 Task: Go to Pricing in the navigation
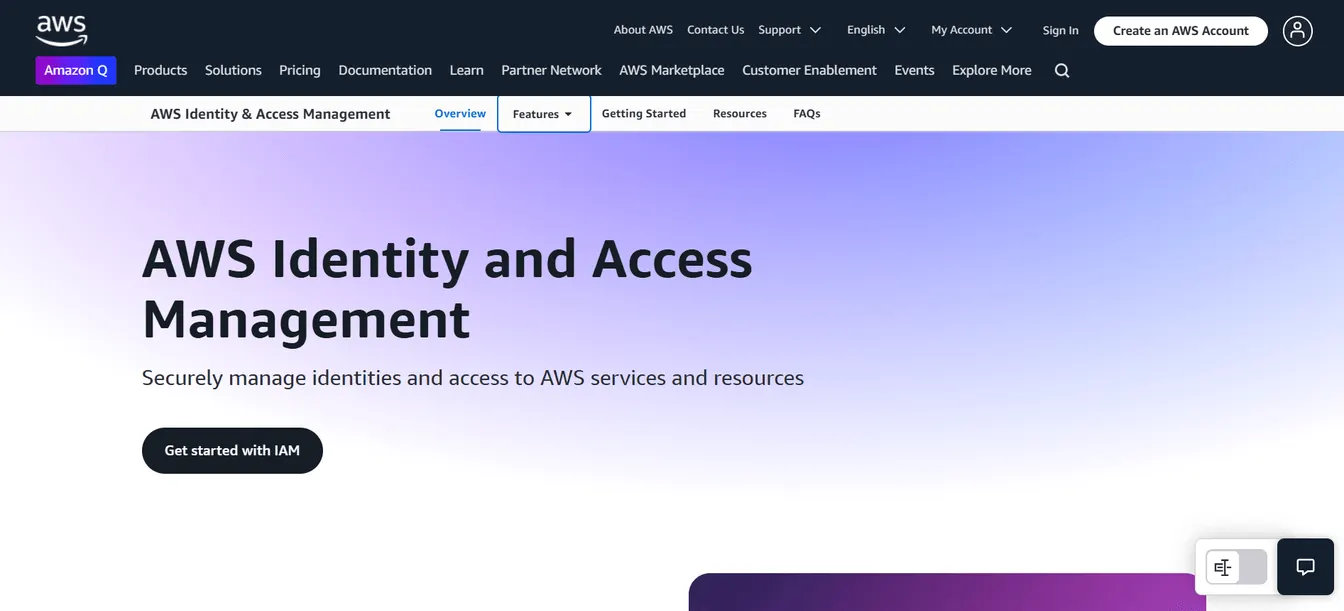300,70
